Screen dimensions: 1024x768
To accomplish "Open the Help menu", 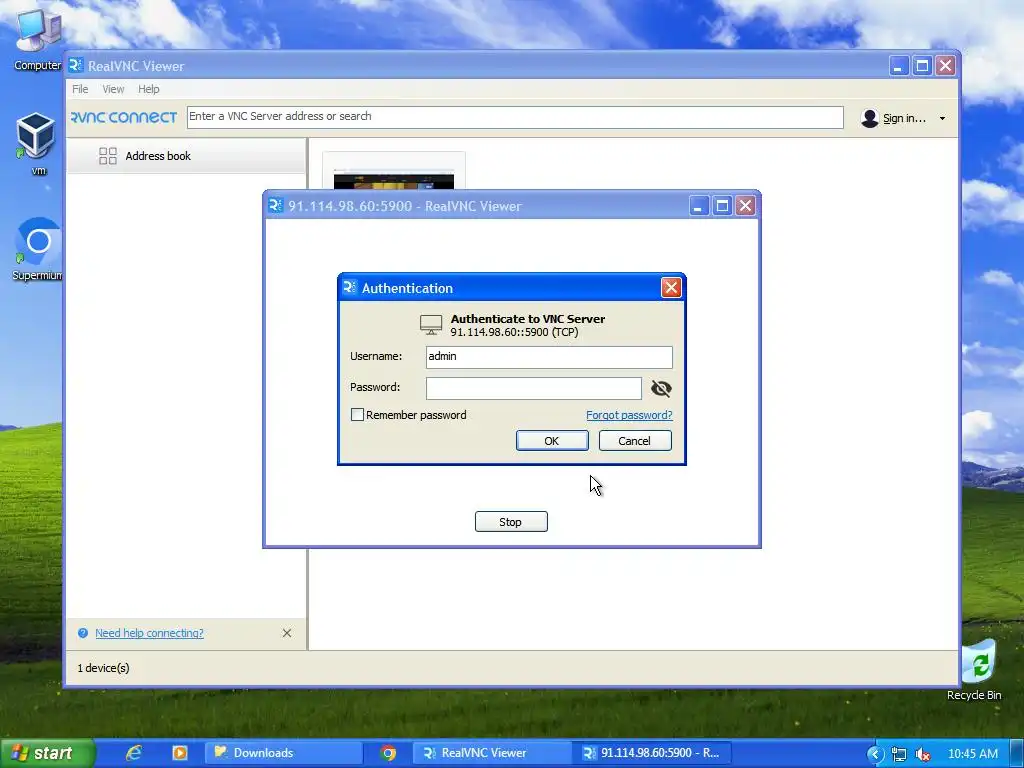I will [148, 89].
